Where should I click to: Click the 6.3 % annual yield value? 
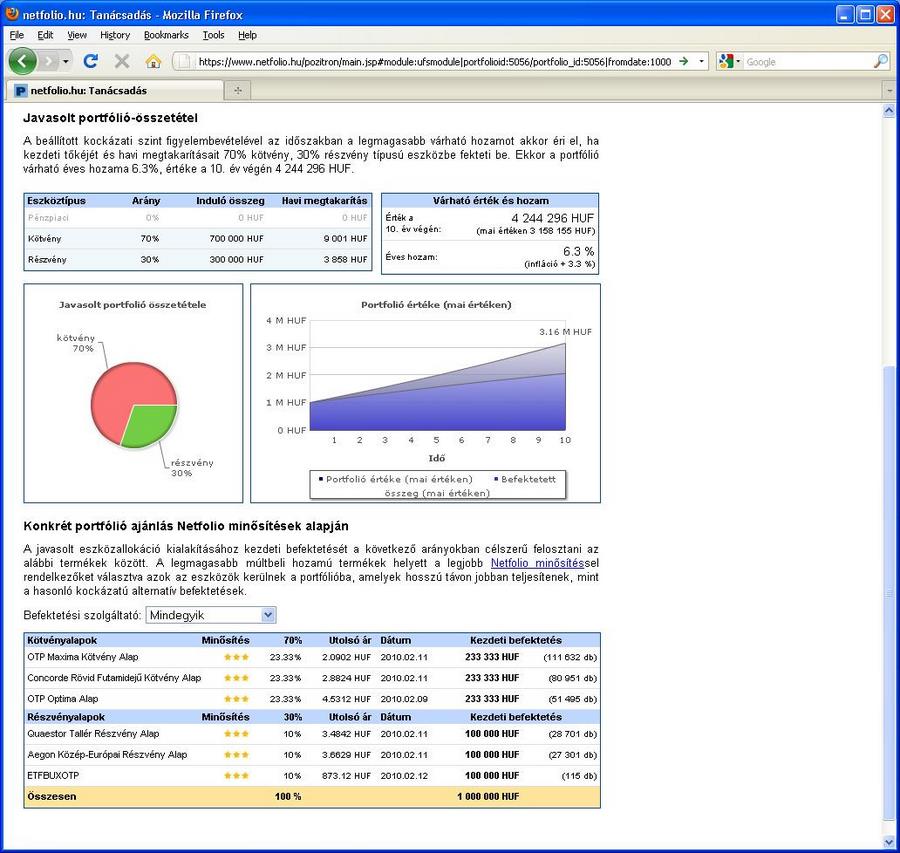[x=579, y=251]
